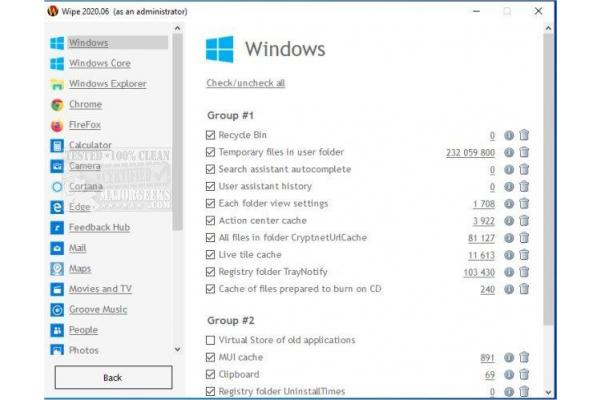Click Mail icon in sidebar
The height and width of the screenshot is (400, 600).
(57, 248)
